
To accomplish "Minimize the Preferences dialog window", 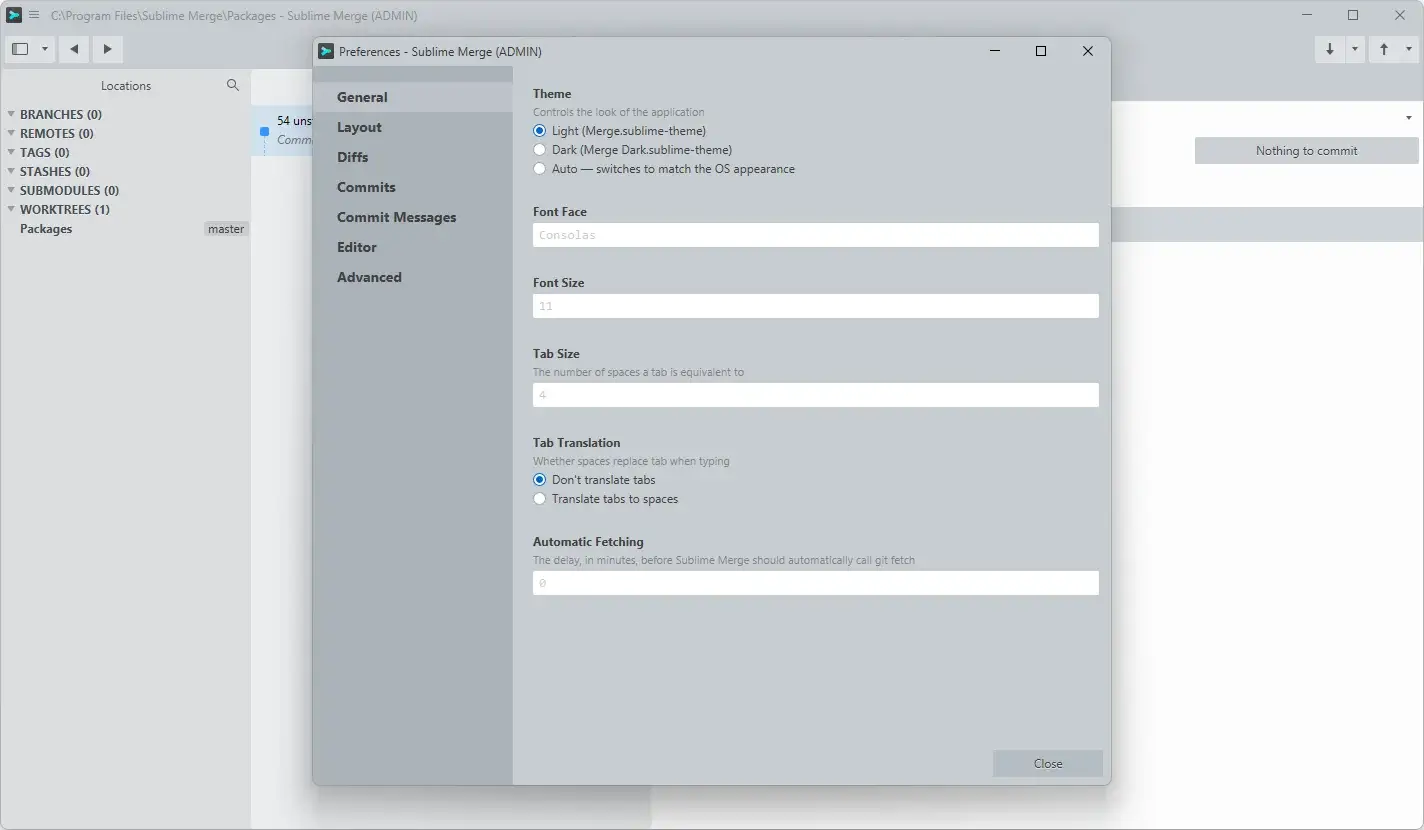I will pos(995,51).
